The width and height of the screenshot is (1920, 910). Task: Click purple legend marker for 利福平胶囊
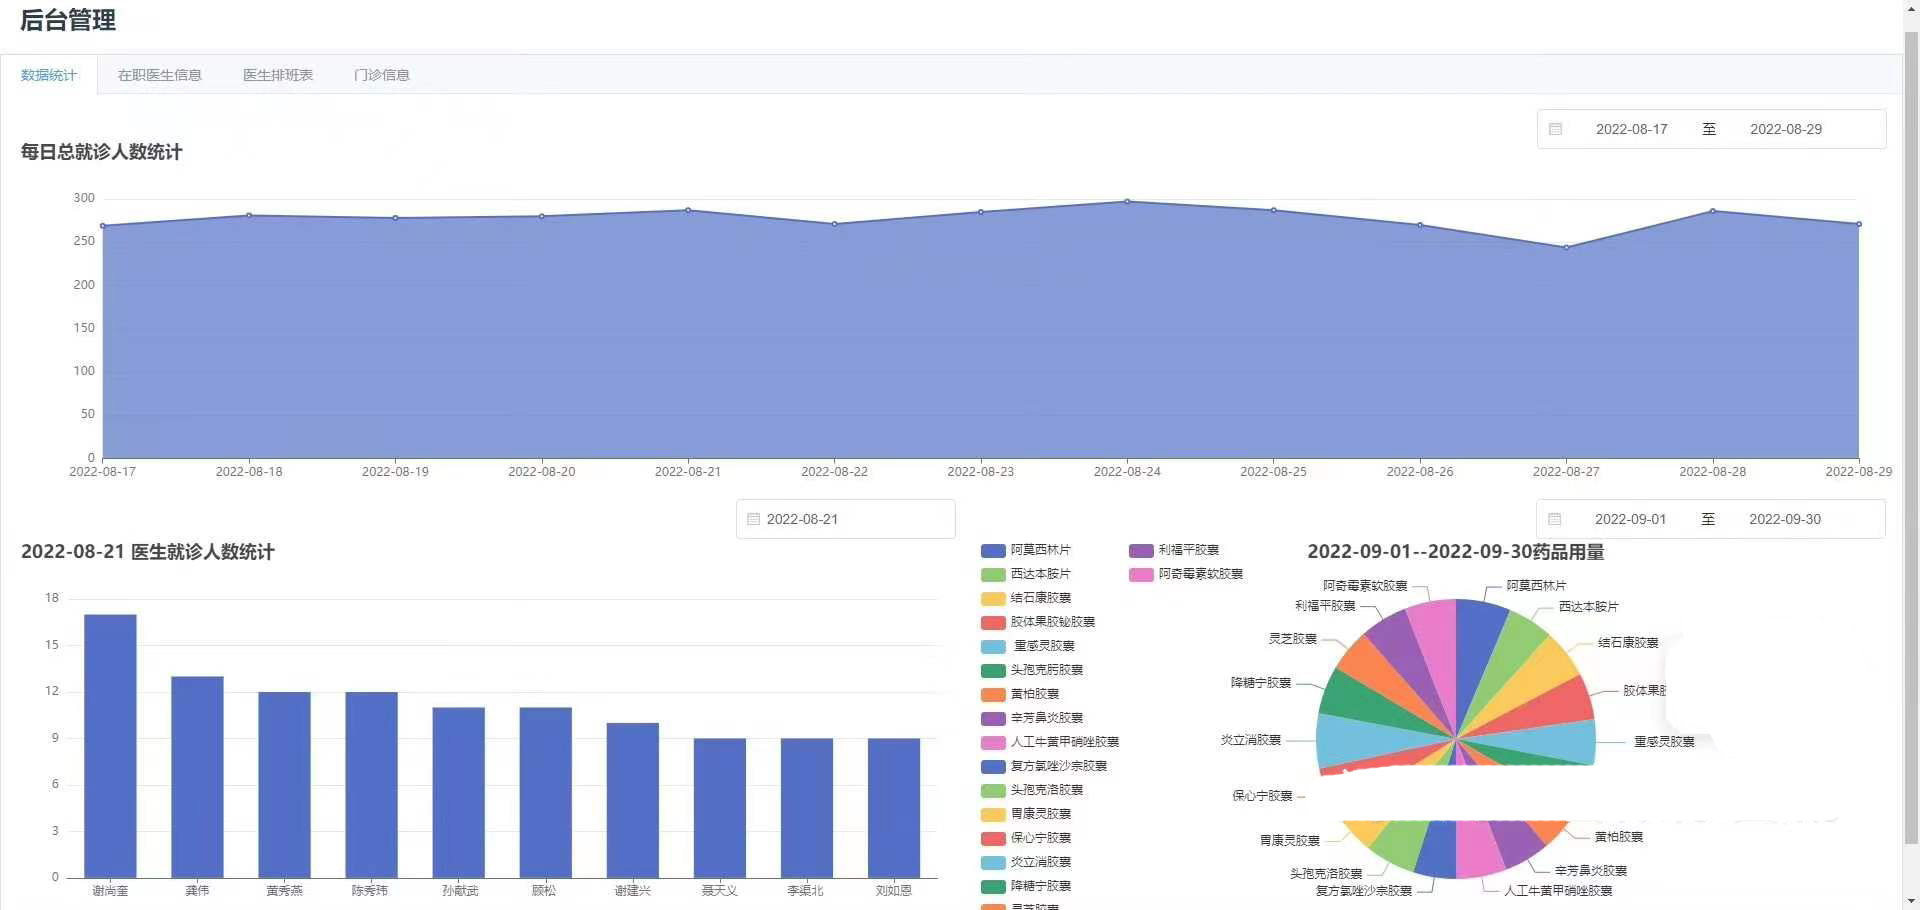(x=1140, y=550)
